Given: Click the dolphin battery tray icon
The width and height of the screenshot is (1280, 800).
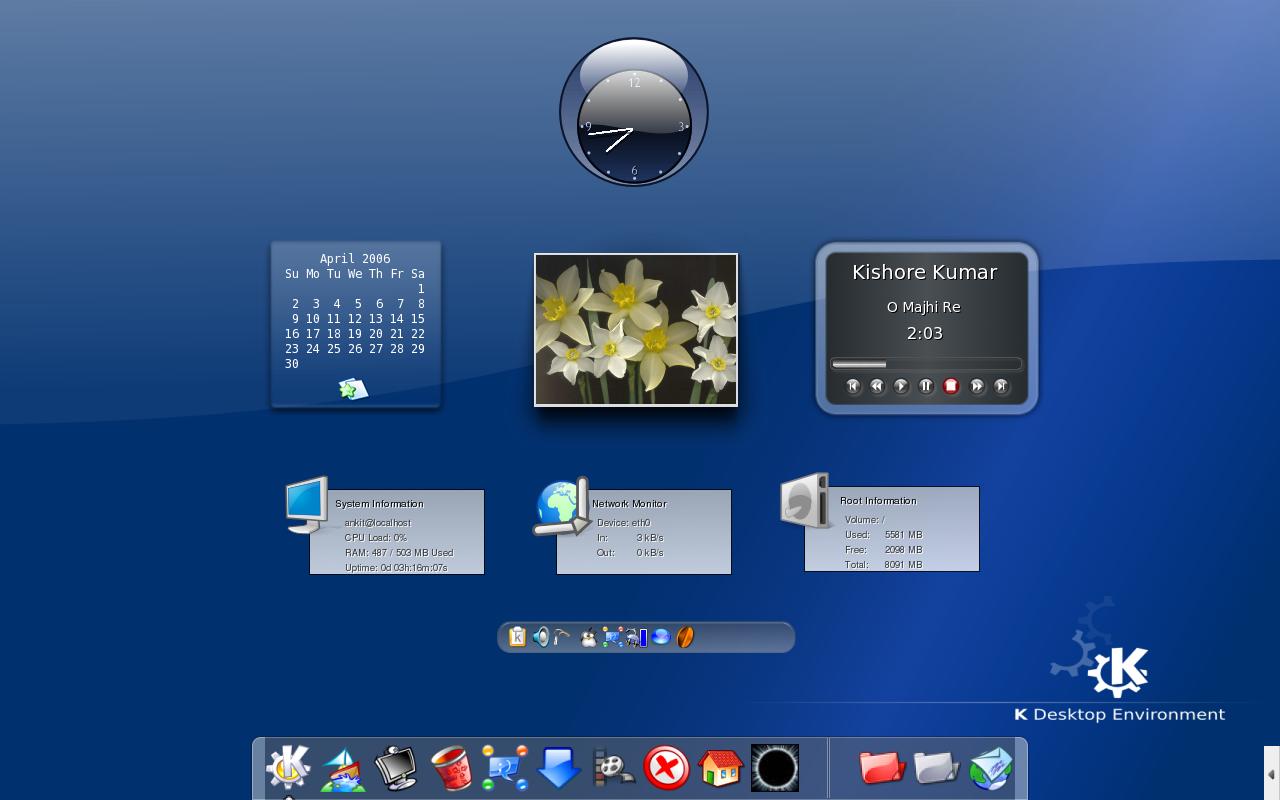Looking at the screenshot, I should pos(637,637).
